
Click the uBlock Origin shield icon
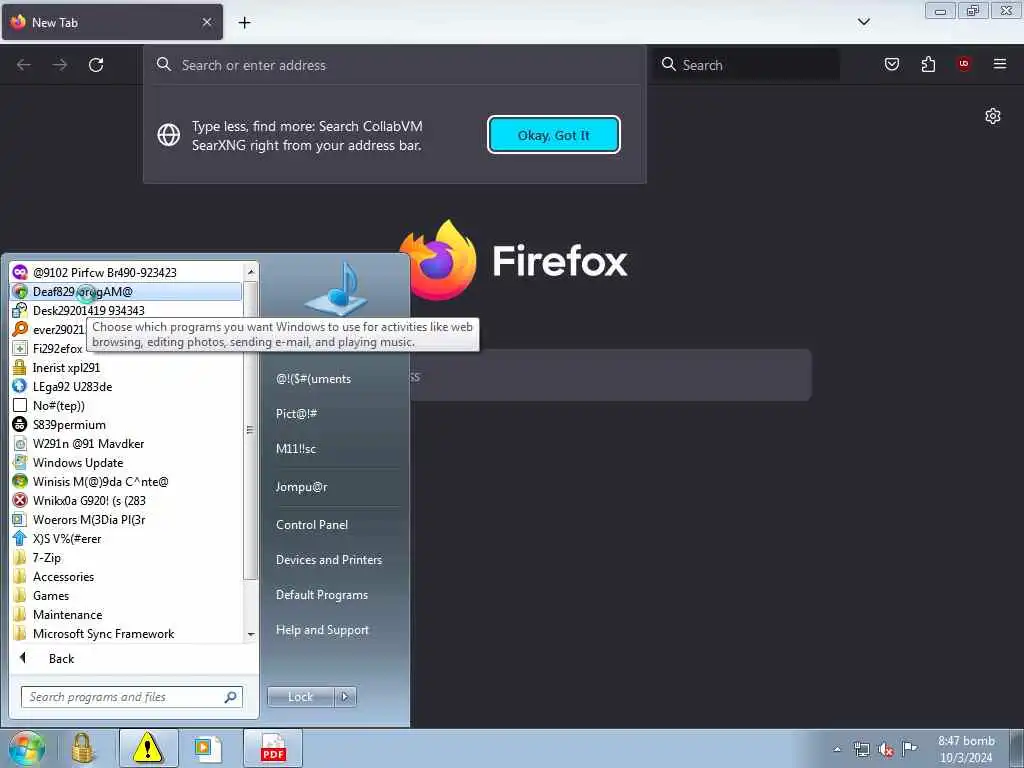[x=964, y=64]
